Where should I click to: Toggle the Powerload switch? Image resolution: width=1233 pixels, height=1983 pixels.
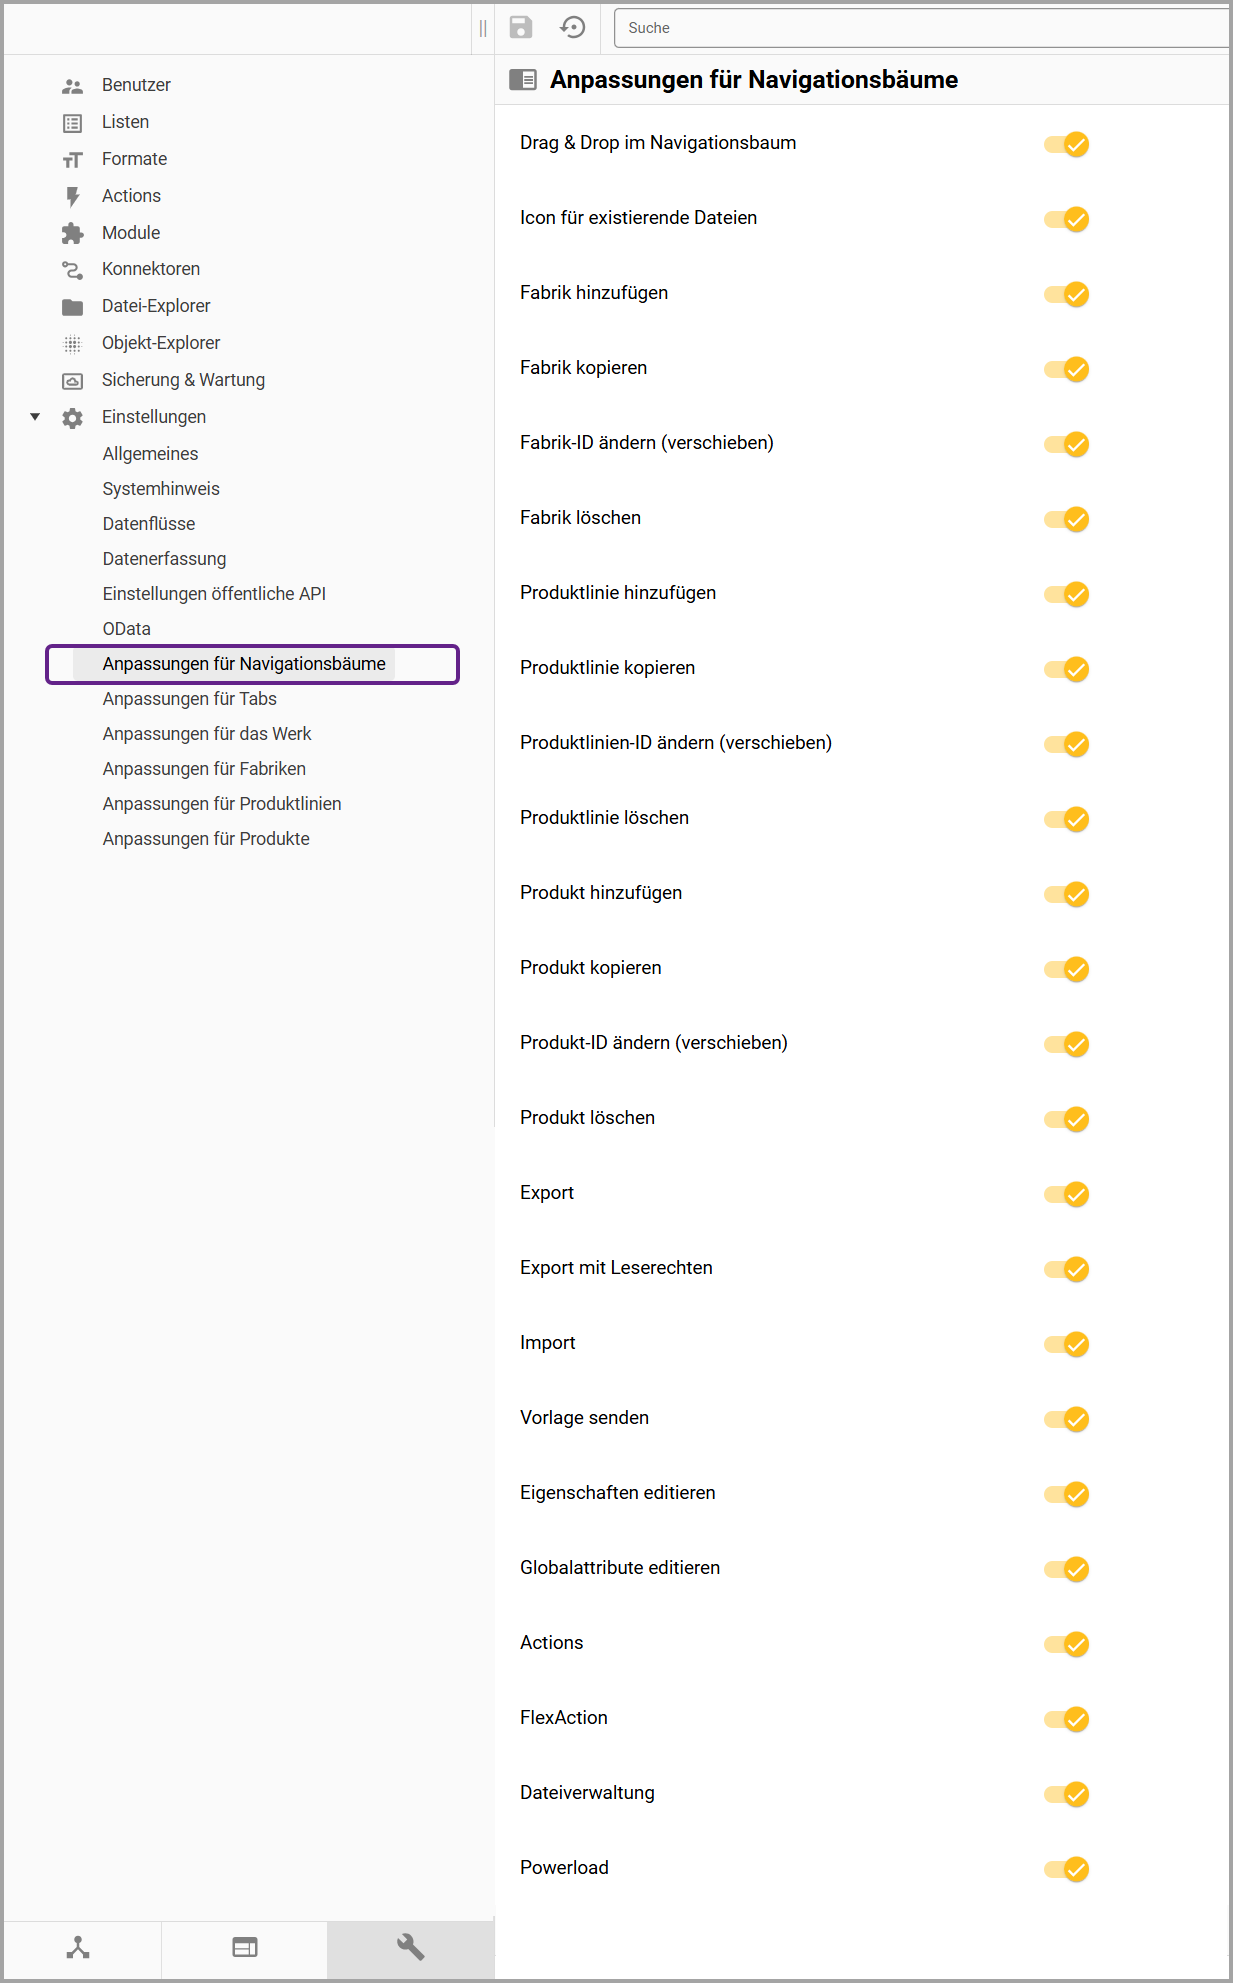(1066, 1869)
